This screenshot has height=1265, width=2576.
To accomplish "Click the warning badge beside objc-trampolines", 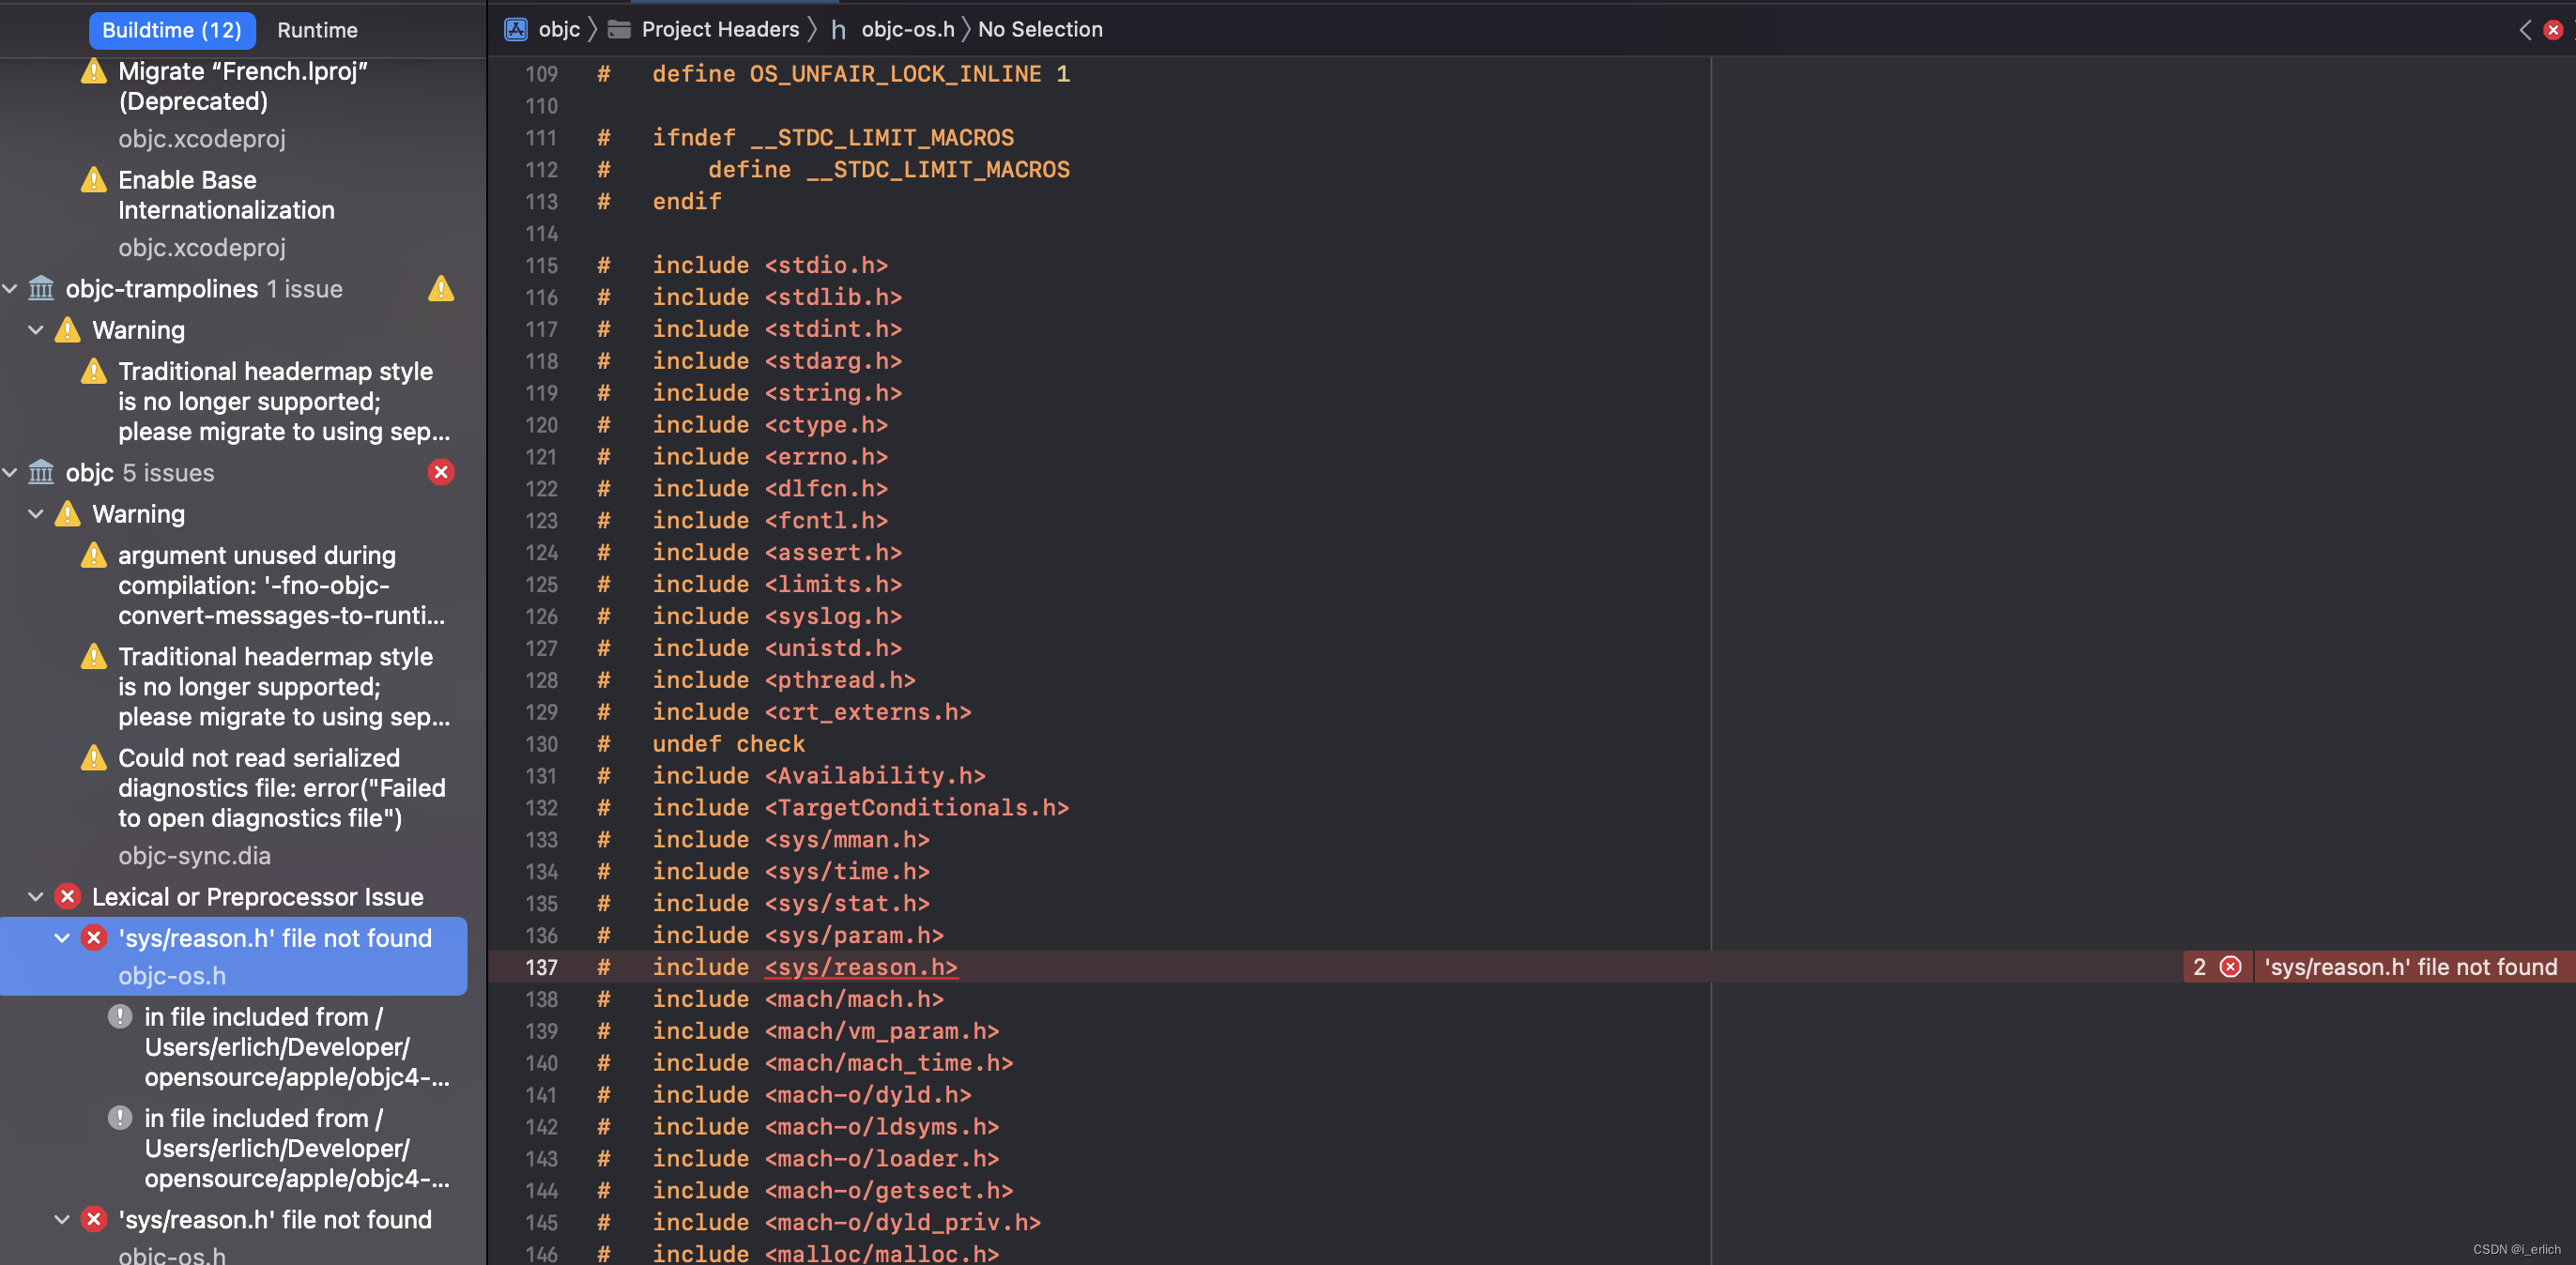I will click(441, 289).
